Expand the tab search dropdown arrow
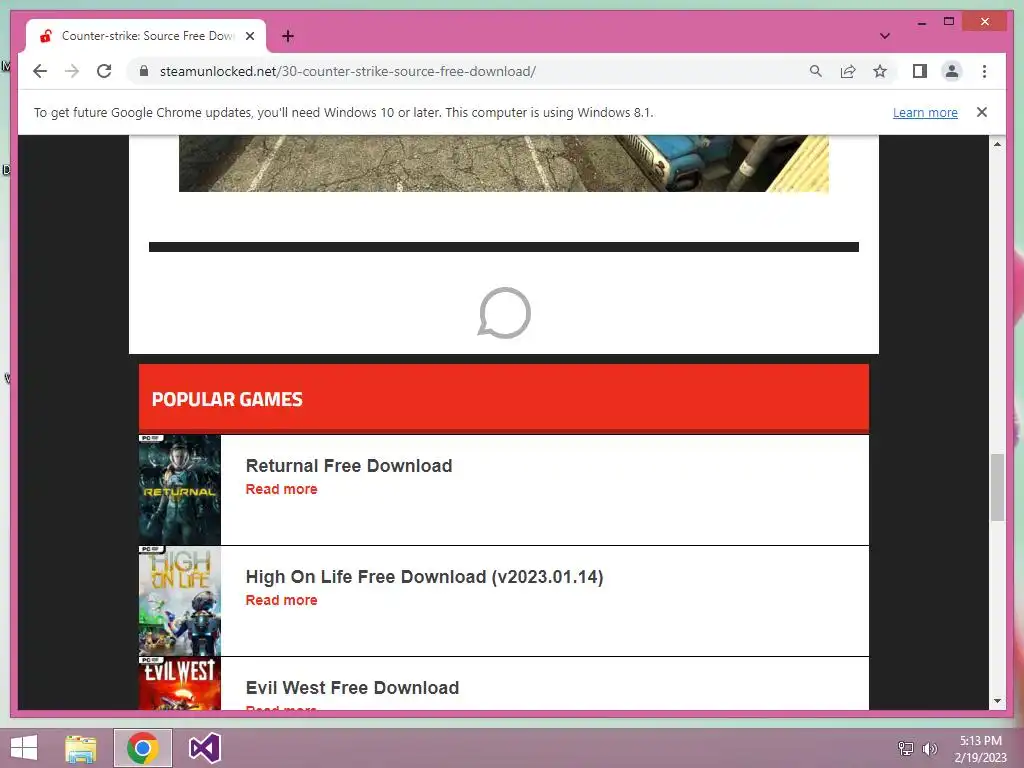This screenshot has width=1024, height=768. [x=885, y=36]
